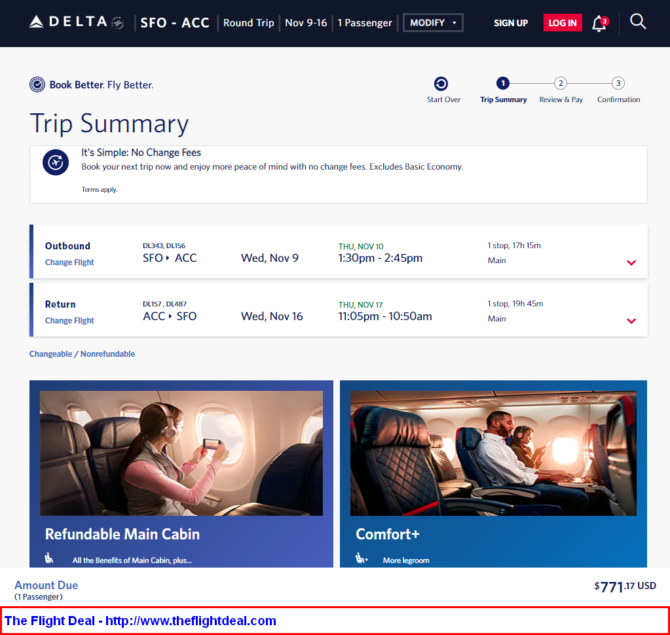670x635 pixels.
Task: Click Change Flight under Outbound
Action: tap(69, 262)
